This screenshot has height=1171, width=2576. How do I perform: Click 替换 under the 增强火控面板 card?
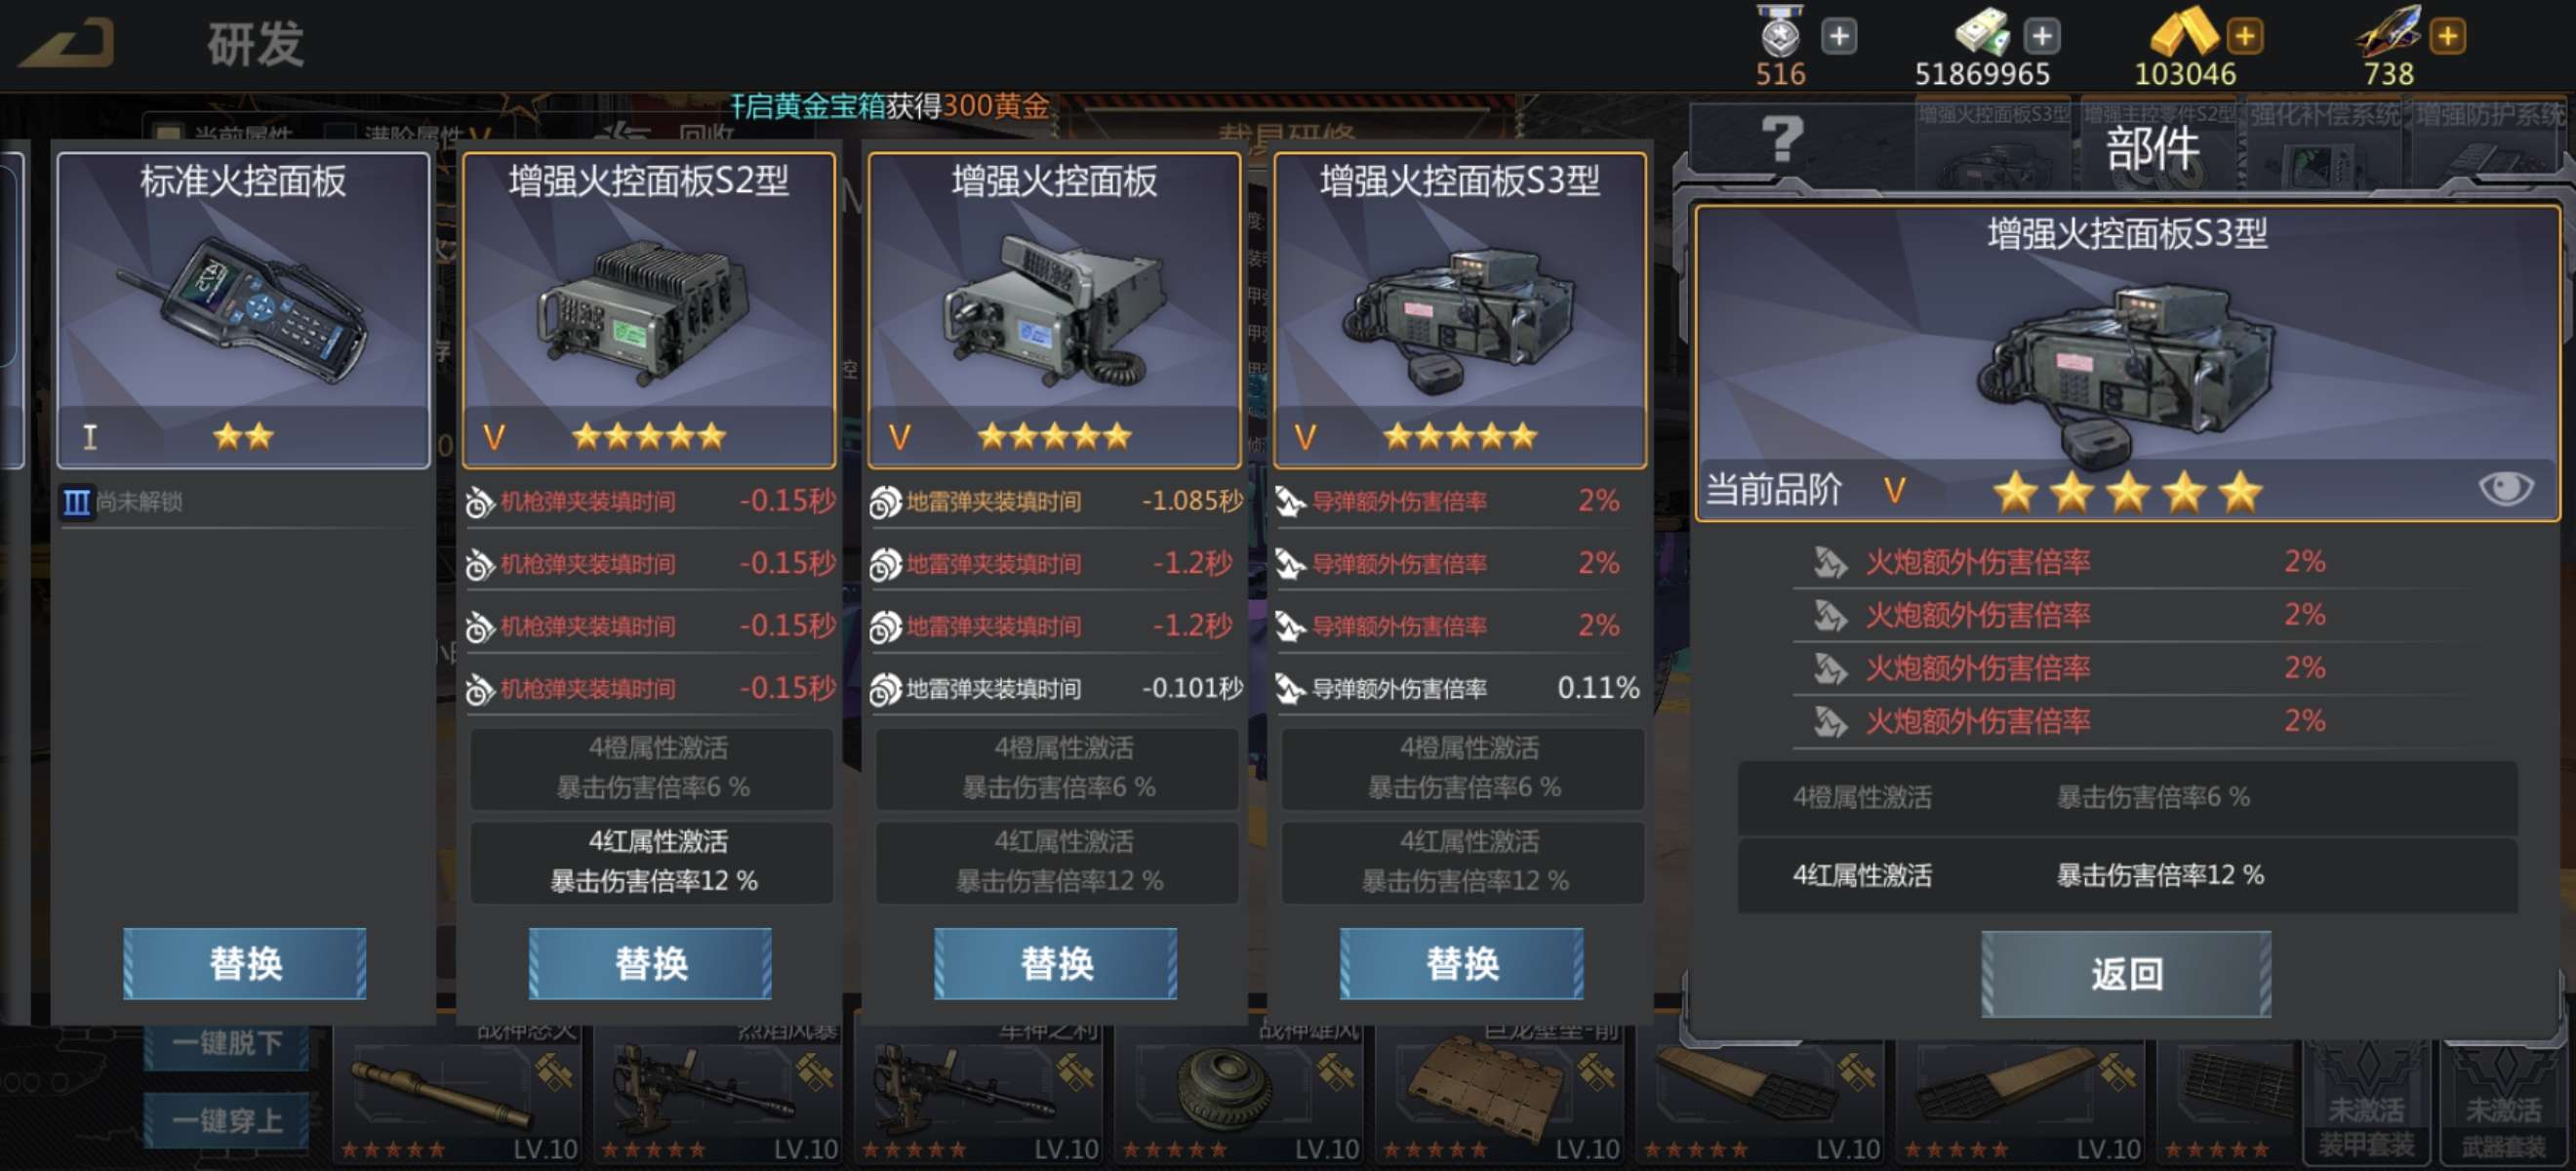coord(1056,963)
